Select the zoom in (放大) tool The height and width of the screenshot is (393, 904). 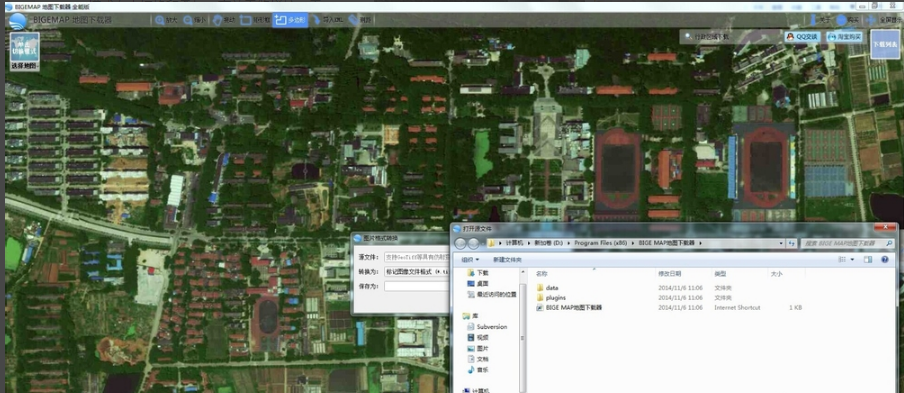[166, 20]
